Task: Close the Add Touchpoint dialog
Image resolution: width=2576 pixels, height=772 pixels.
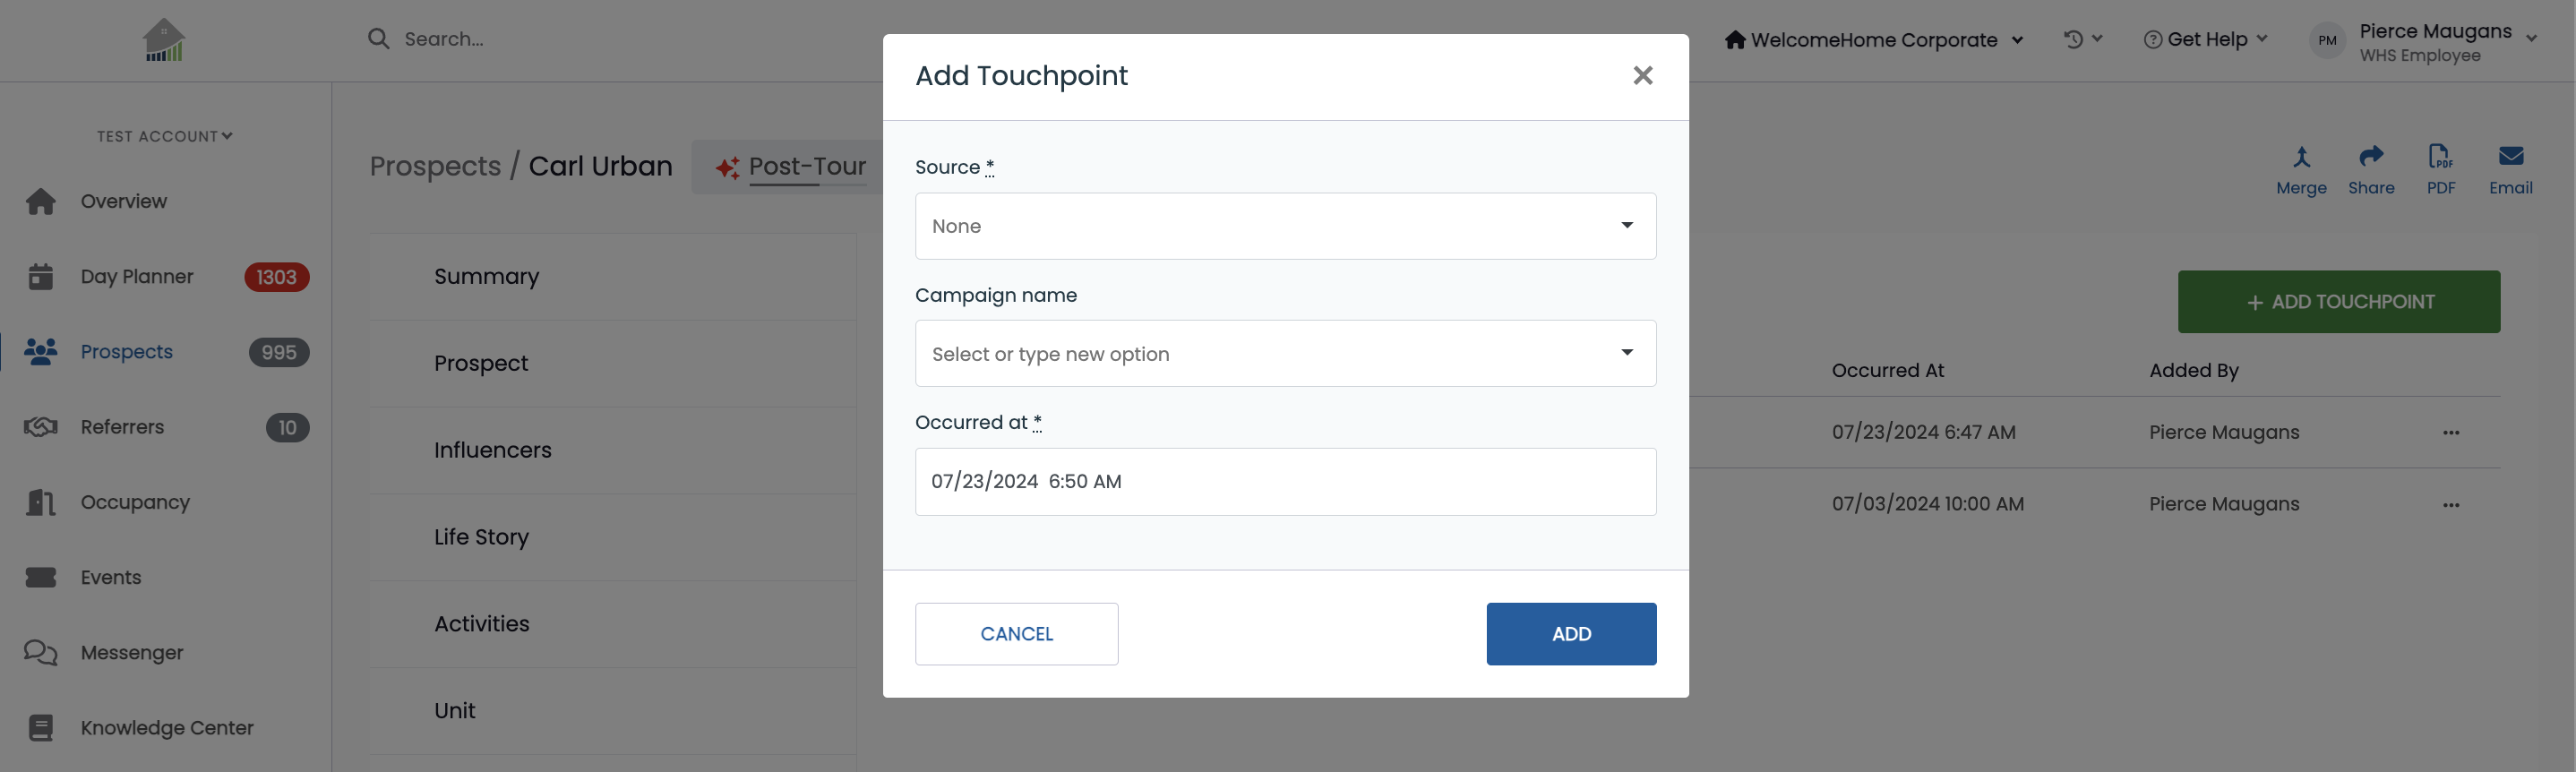Action: 1643,75
